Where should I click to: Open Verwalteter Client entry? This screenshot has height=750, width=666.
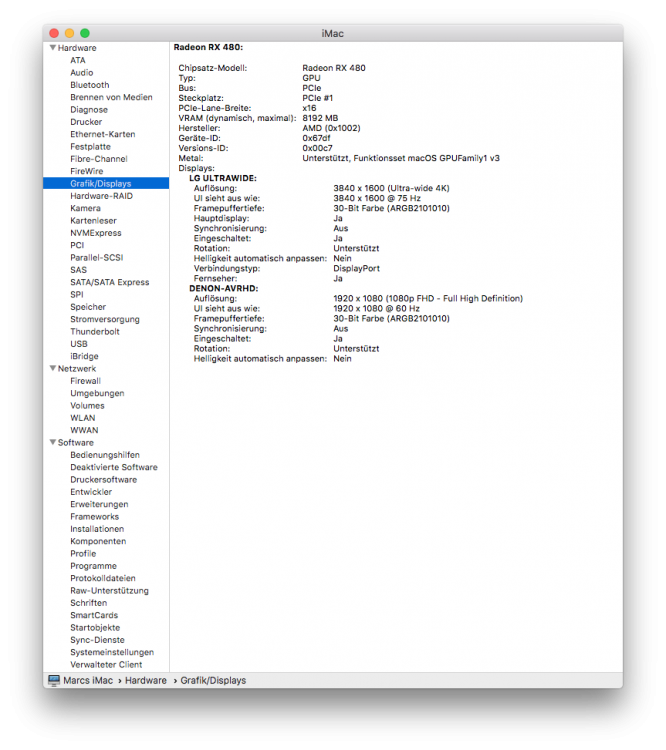106,665
